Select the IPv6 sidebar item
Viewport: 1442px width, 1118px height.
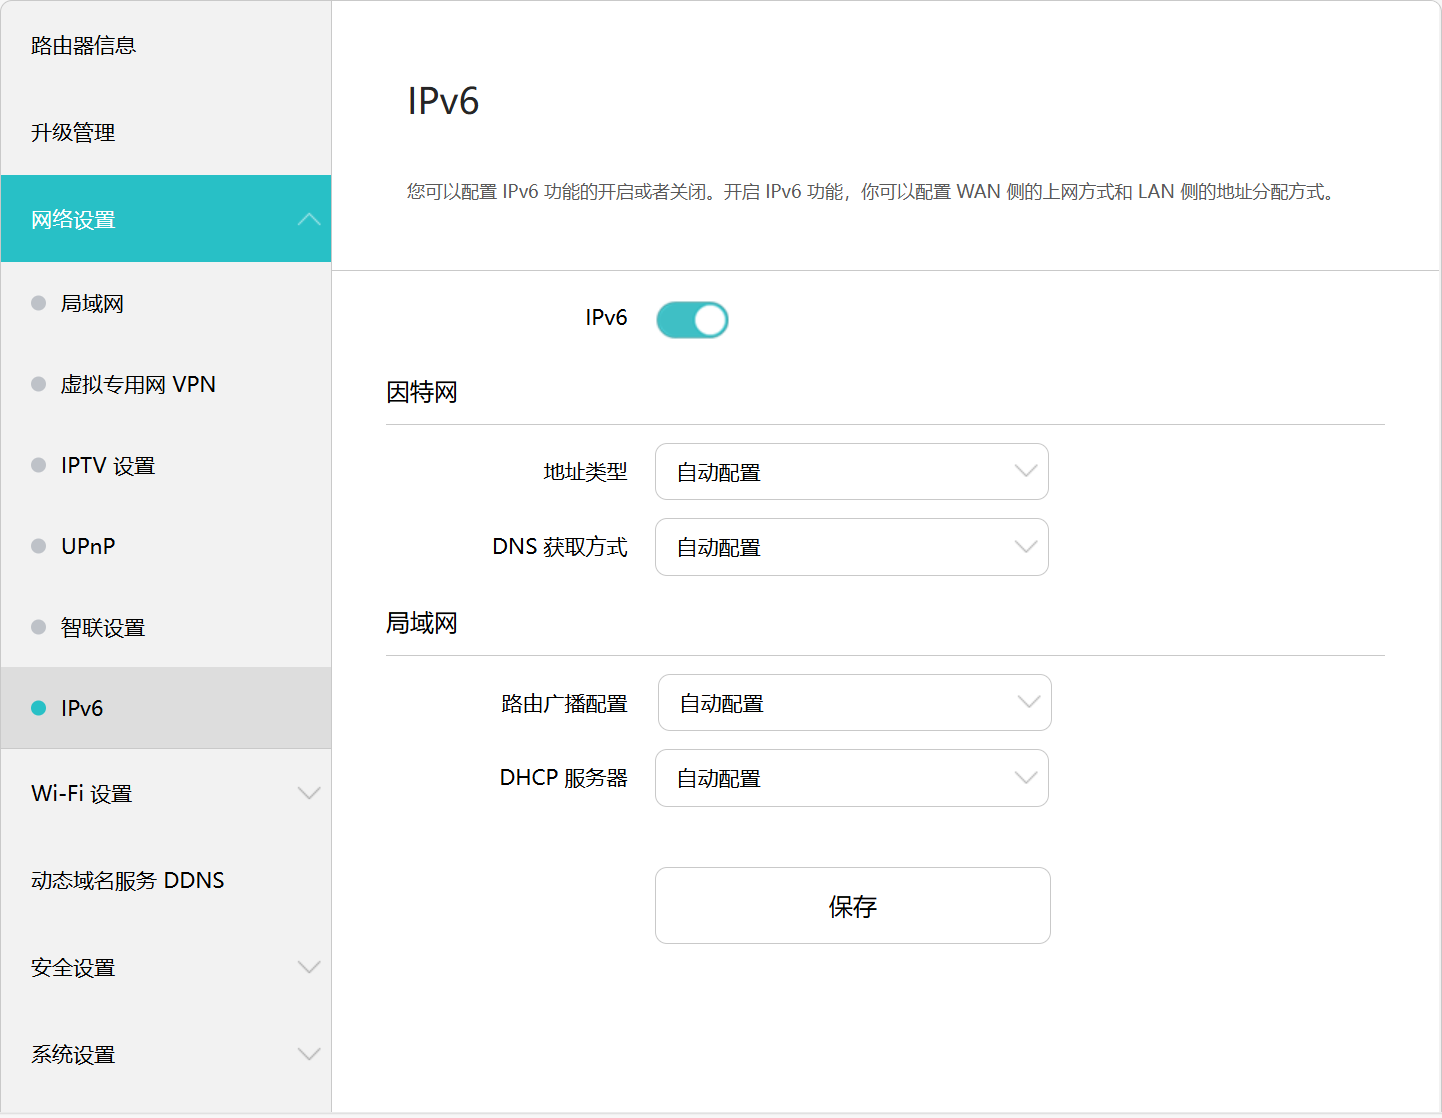(x=166, y=708)
